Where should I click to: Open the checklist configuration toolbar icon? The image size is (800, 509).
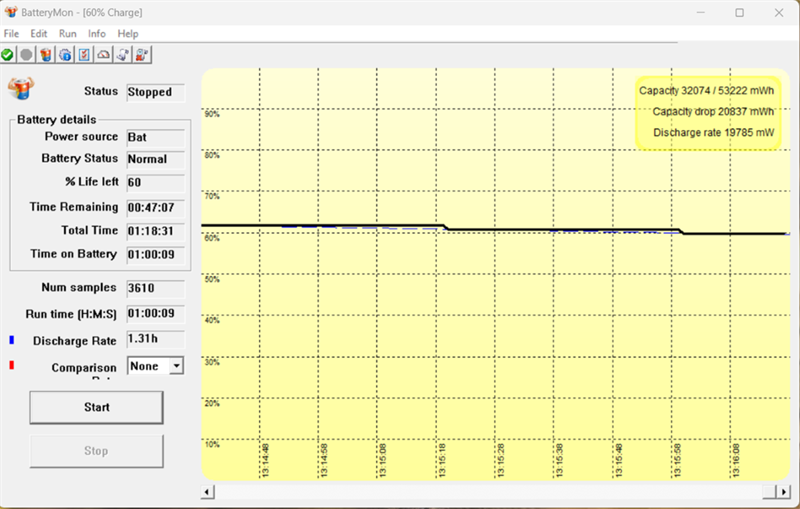tap(84, 54)
